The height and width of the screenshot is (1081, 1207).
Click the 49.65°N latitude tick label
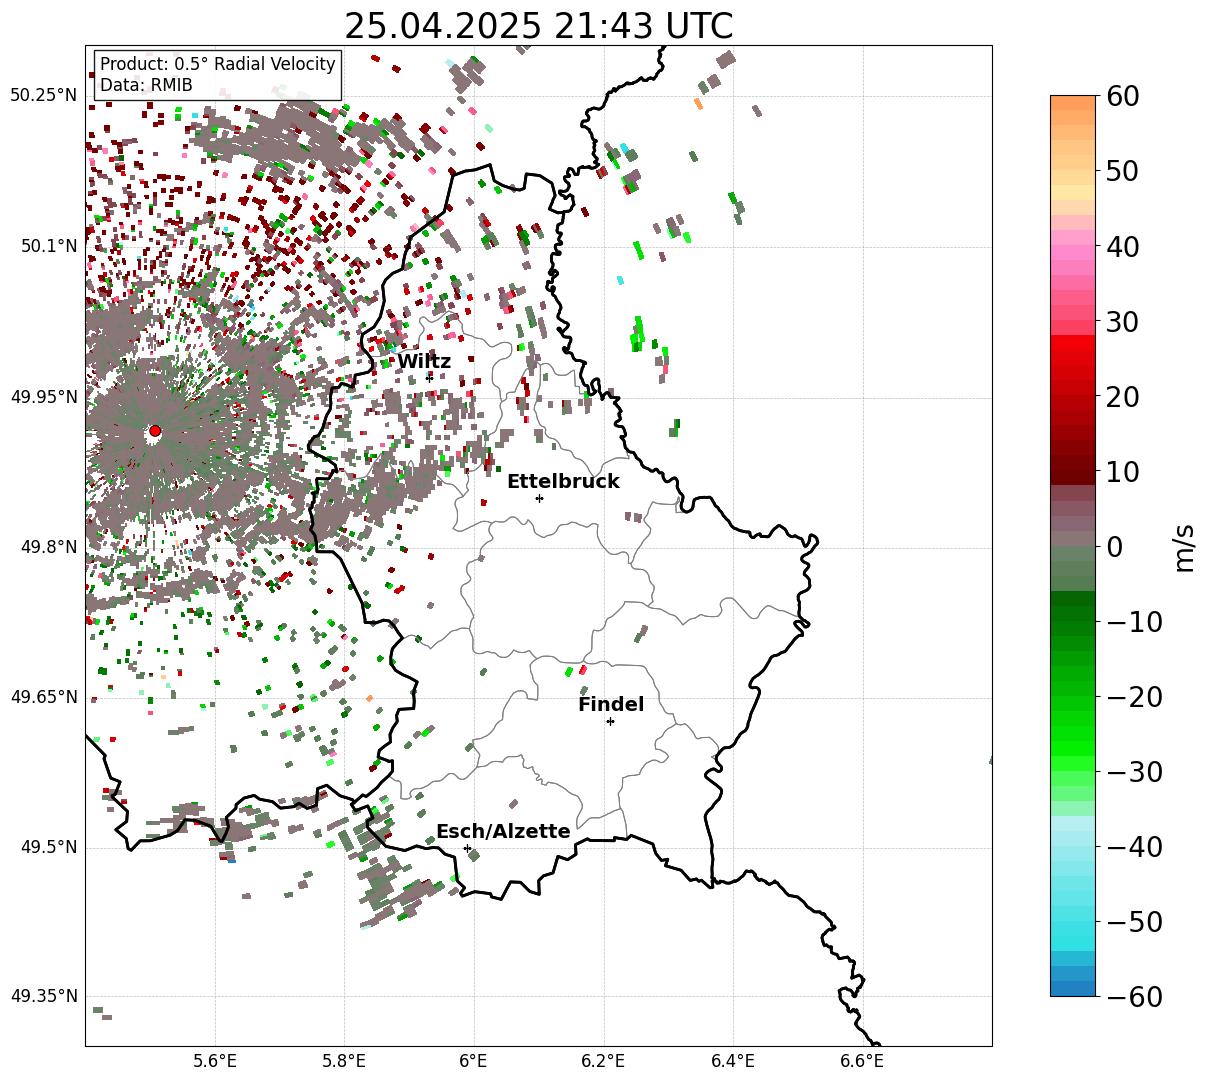click(43, 697)
